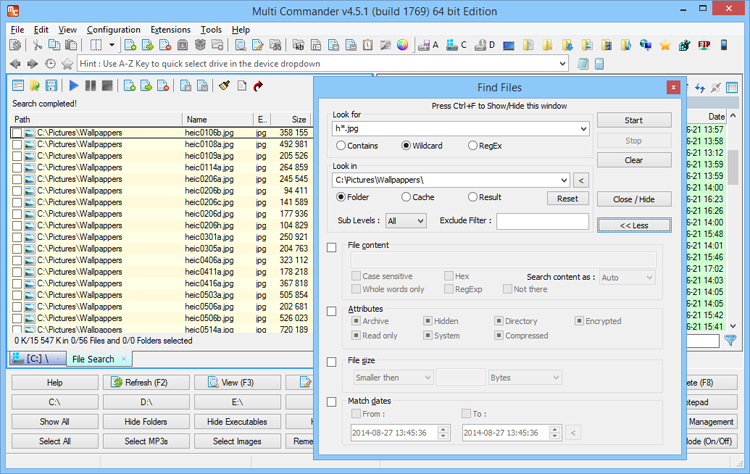Switch to the C:\ tab

(37, 359)
